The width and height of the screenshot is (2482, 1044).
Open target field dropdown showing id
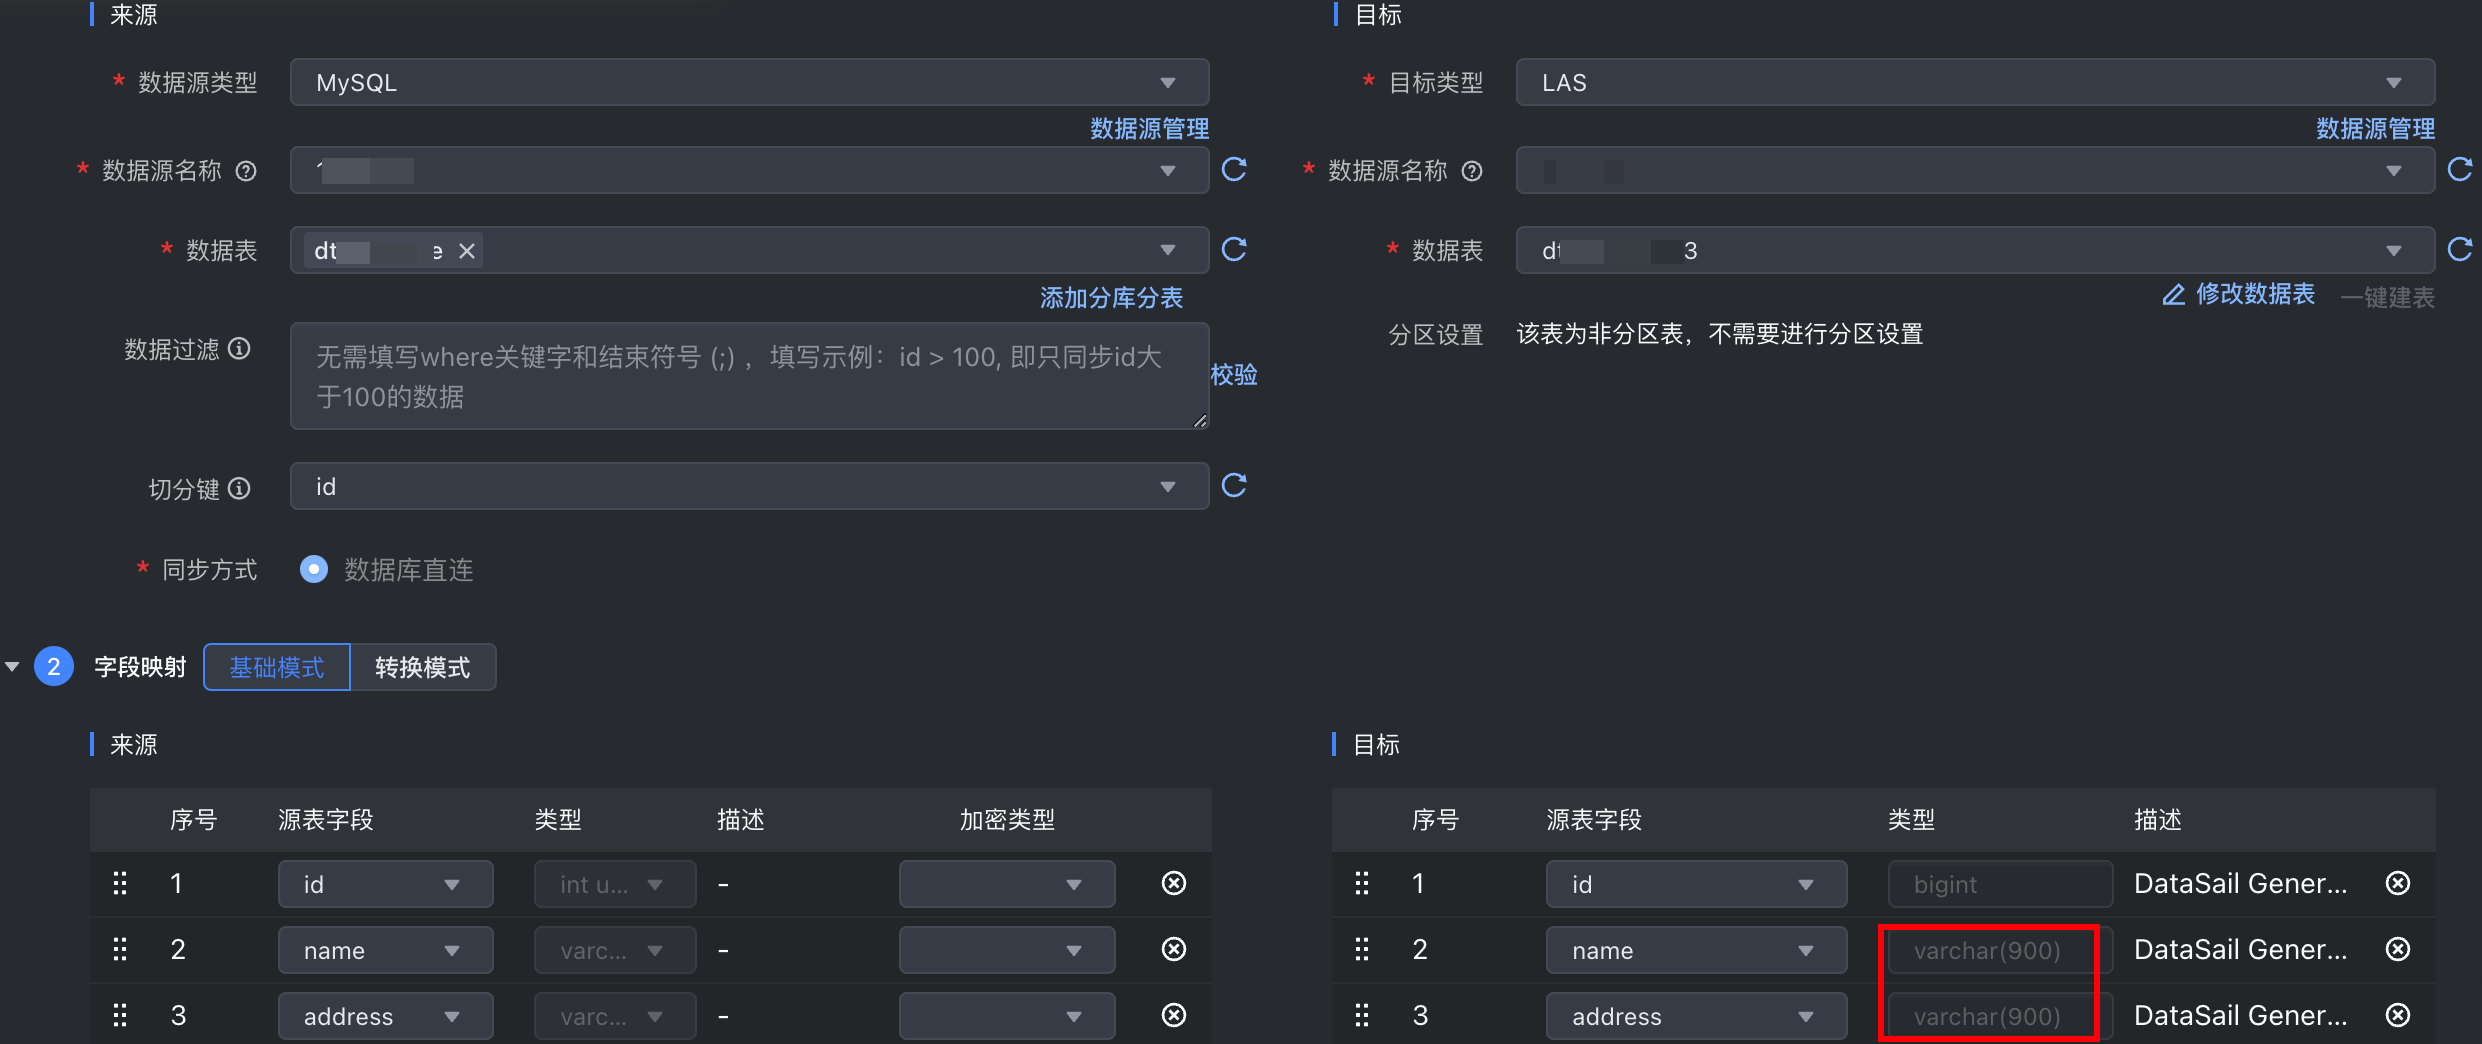click(1696, 884)
